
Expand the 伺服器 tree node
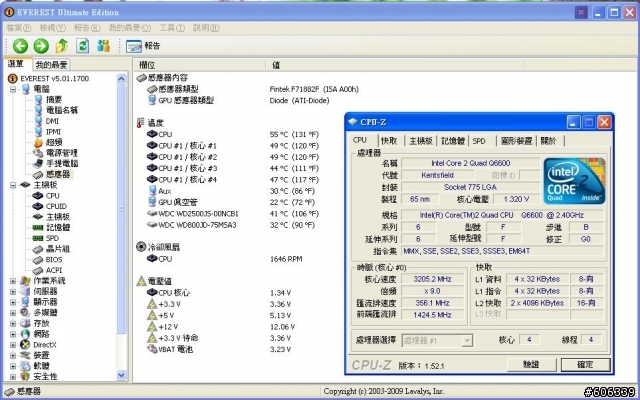13,291
